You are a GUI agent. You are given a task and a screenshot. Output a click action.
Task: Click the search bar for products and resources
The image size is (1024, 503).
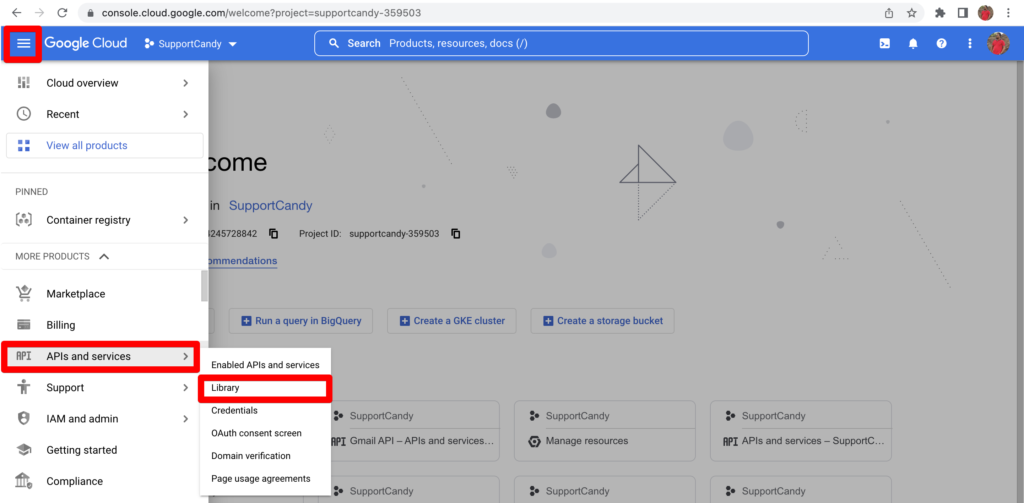tap(561, 43)
